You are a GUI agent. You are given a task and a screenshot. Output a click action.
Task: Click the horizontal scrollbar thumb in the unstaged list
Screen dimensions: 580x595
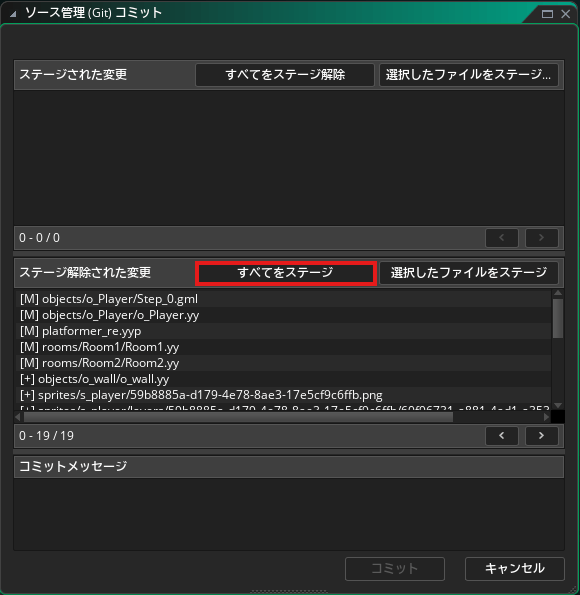pyautogui.click(x=238, y=417)
